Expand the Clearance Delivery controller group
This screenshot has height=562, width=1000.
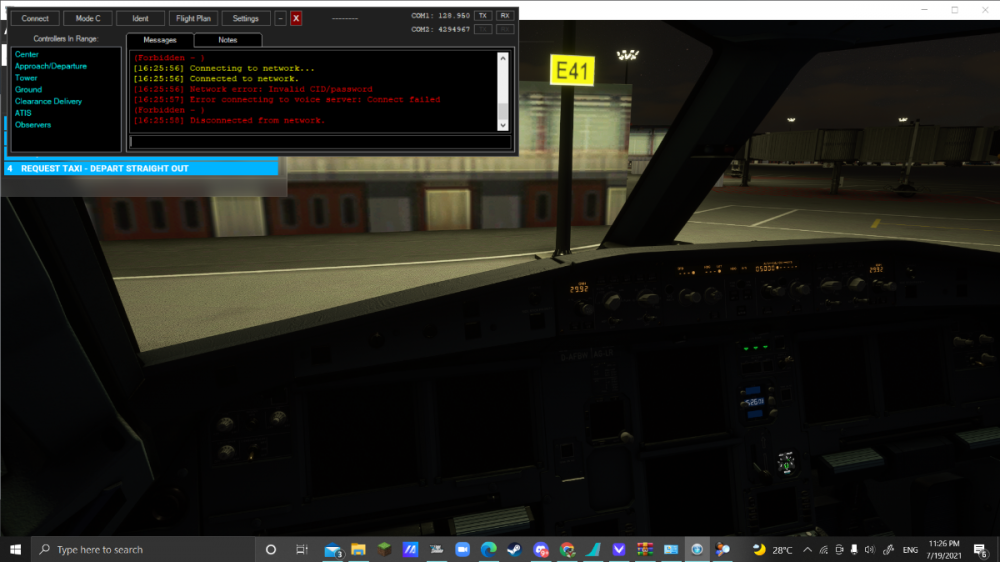click(48, 101)
